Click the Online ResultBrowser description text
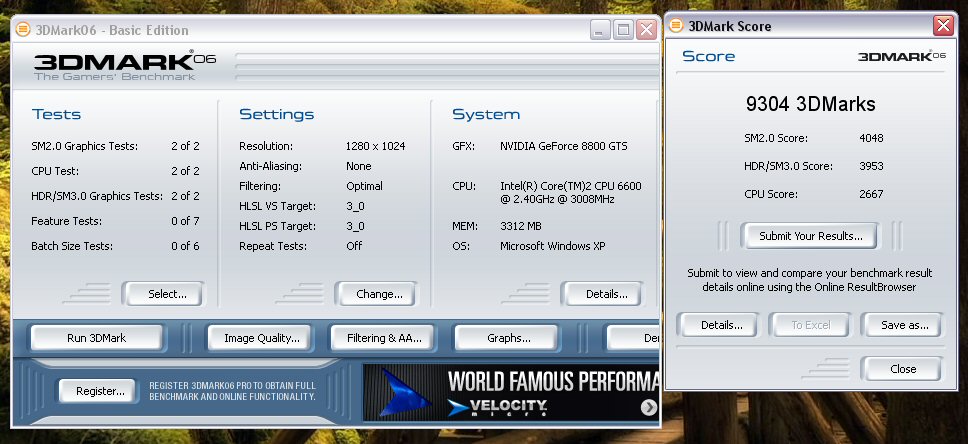 809,280
